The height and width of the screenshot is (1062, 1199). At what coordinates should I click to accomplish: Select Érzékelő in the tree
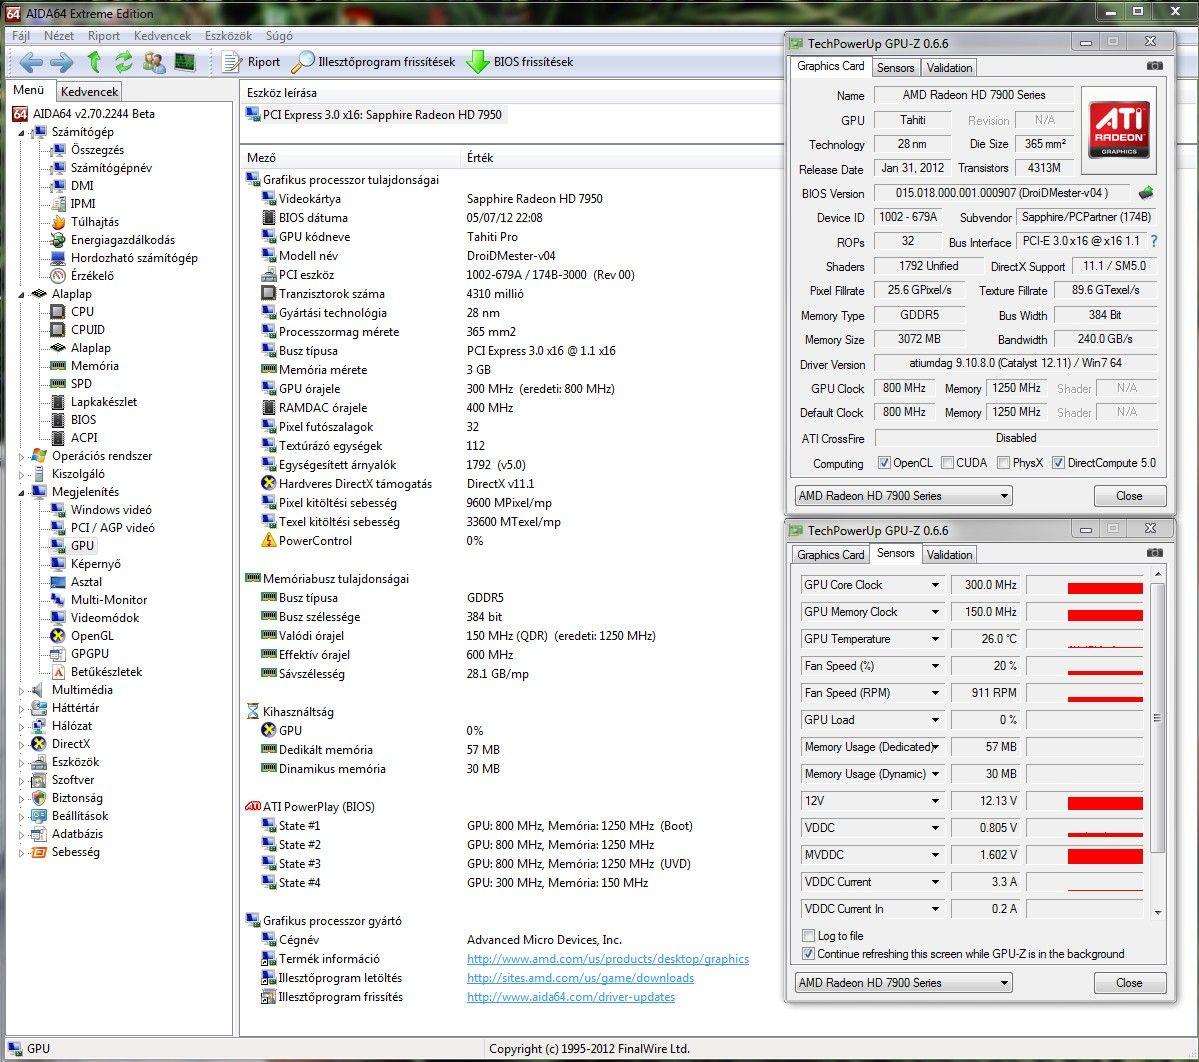(93, 276)
